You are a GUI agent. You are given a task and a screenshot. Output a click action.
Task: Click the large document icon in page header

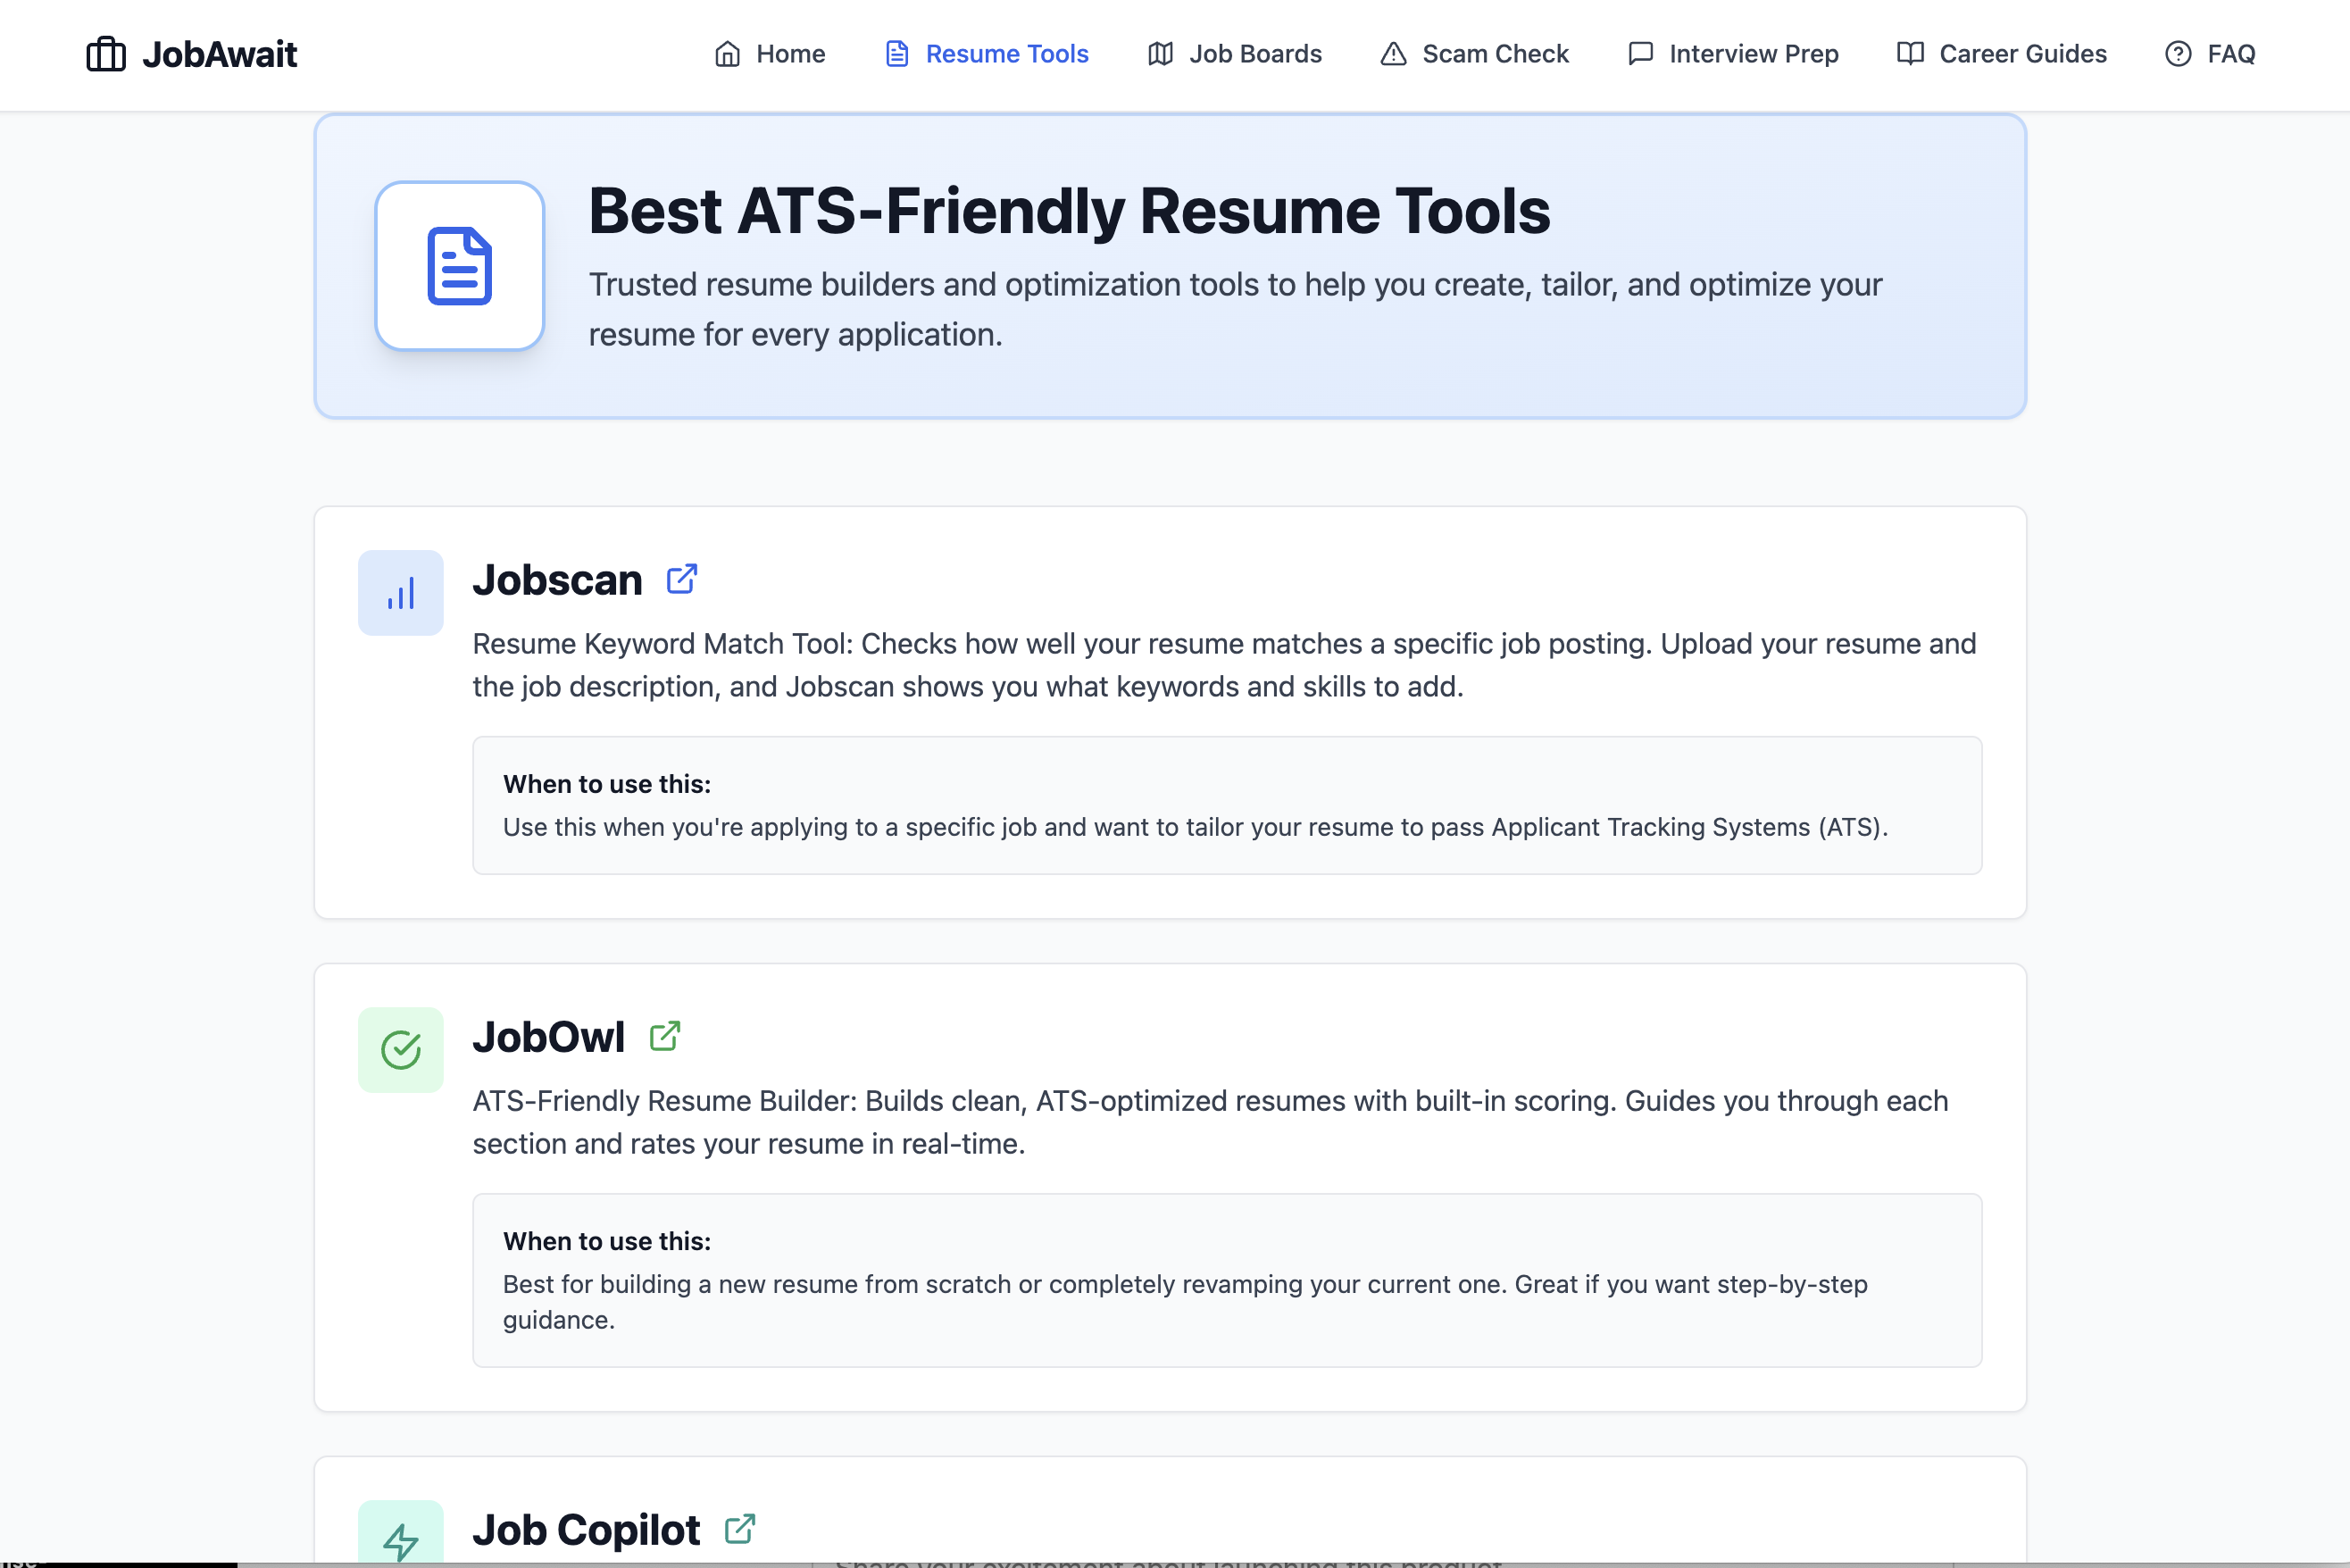point(459,265)
